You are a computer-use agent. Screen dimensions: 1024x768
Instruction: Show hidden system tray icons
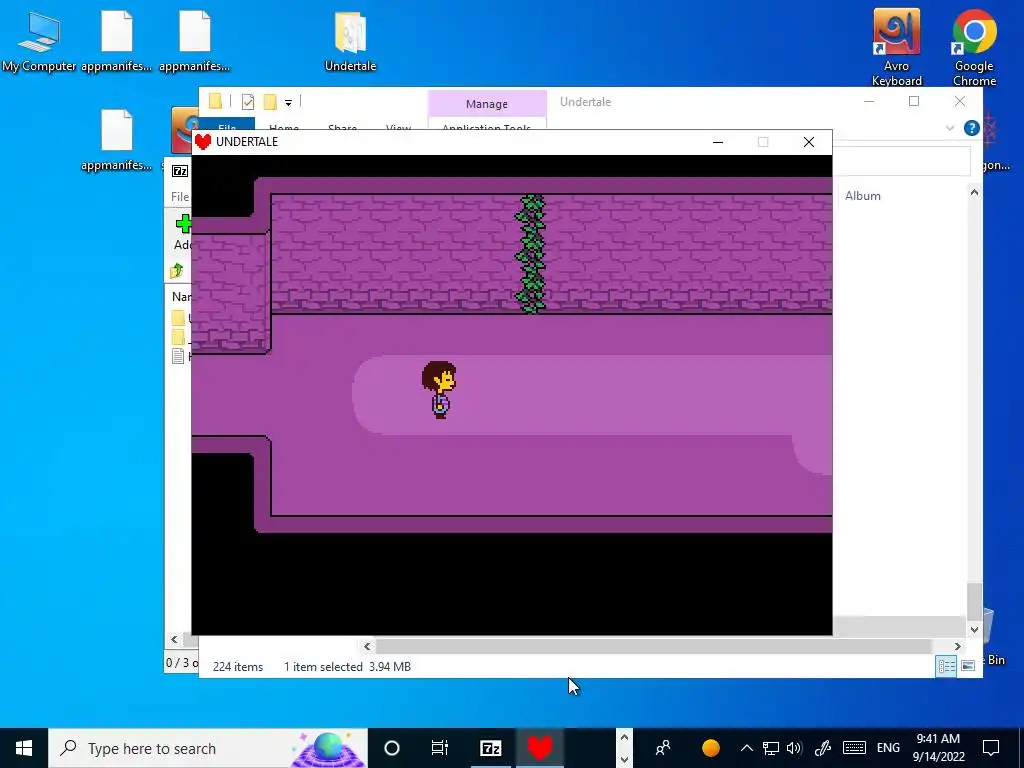(746, 748)
